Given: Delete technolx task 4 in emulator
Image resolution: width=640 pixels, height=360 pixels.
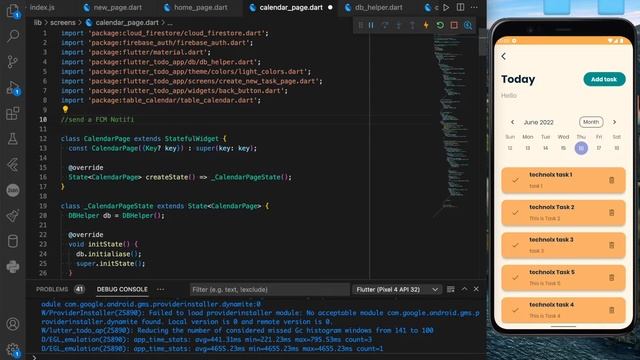Looking at the screenshot, I should [611, 310].
